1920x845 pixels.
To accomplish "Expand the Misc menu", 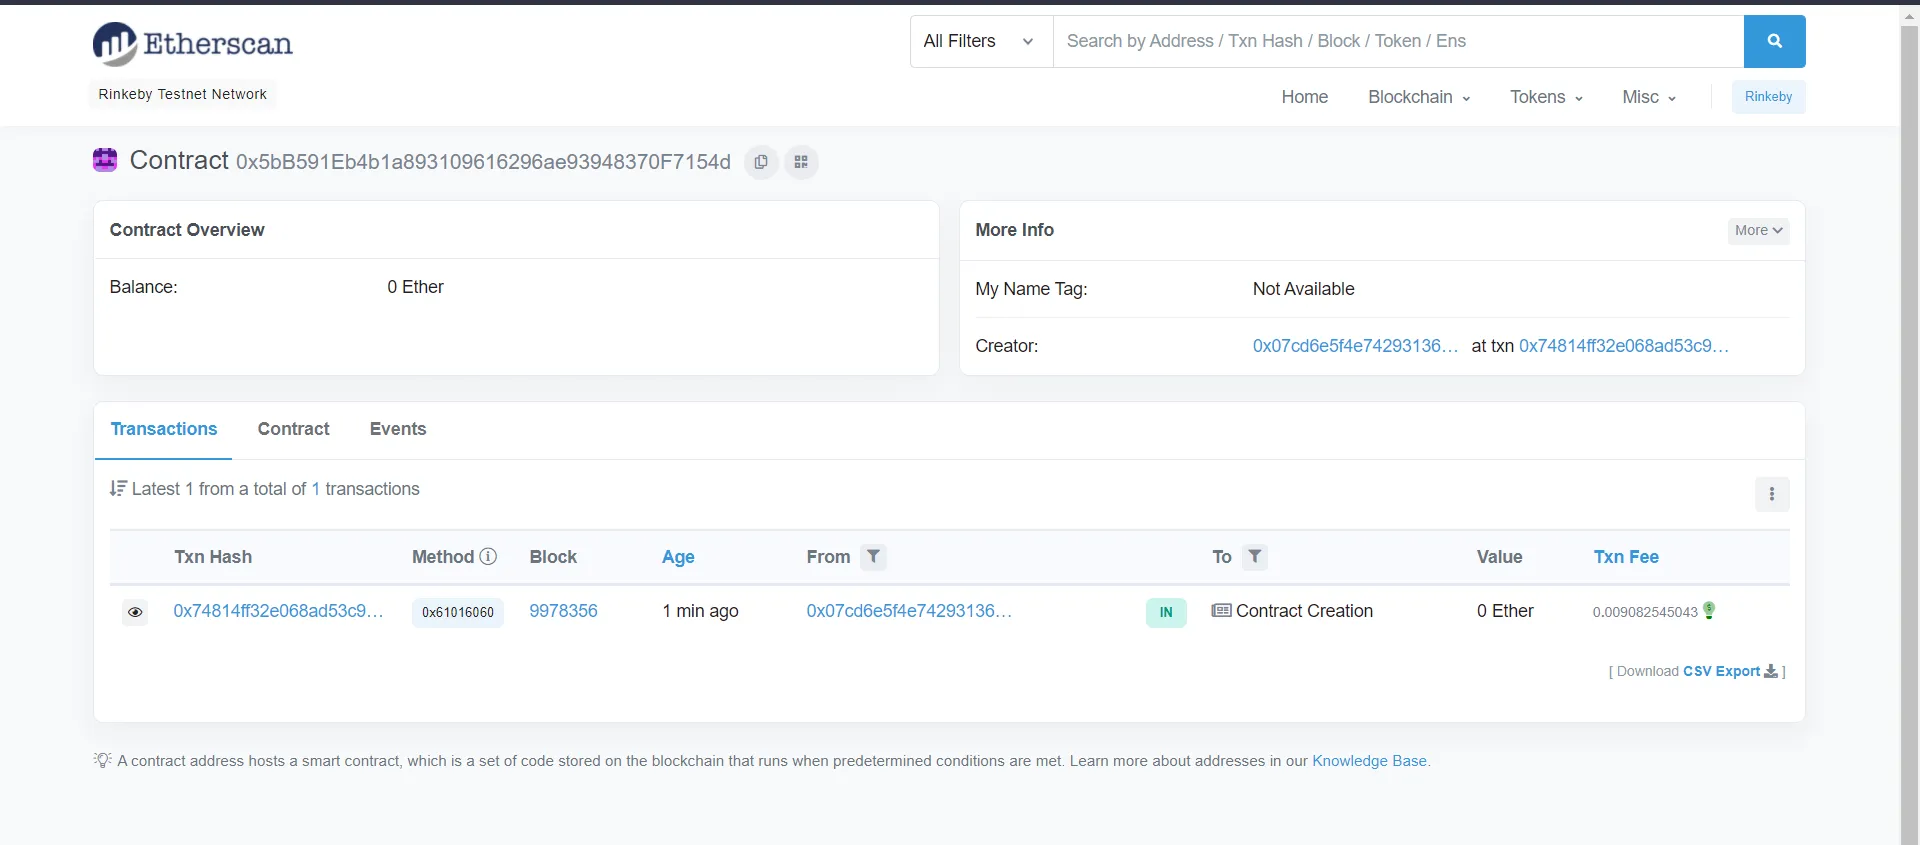I will point(1649,97).
